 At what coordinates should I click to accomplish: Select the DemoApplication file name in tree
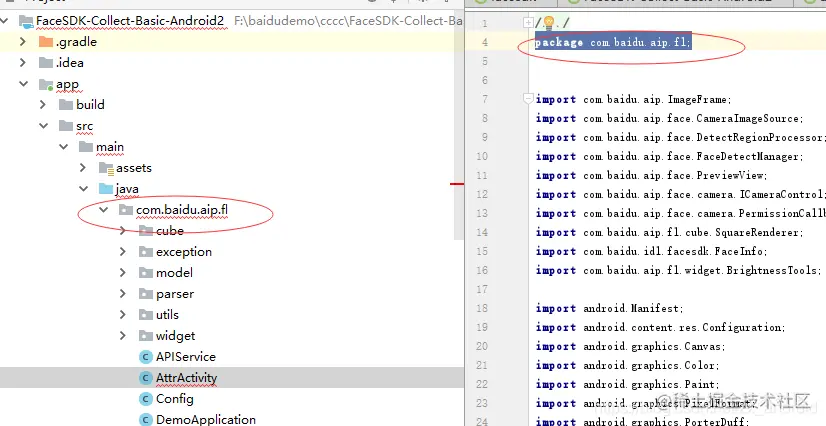click(206, 420)
